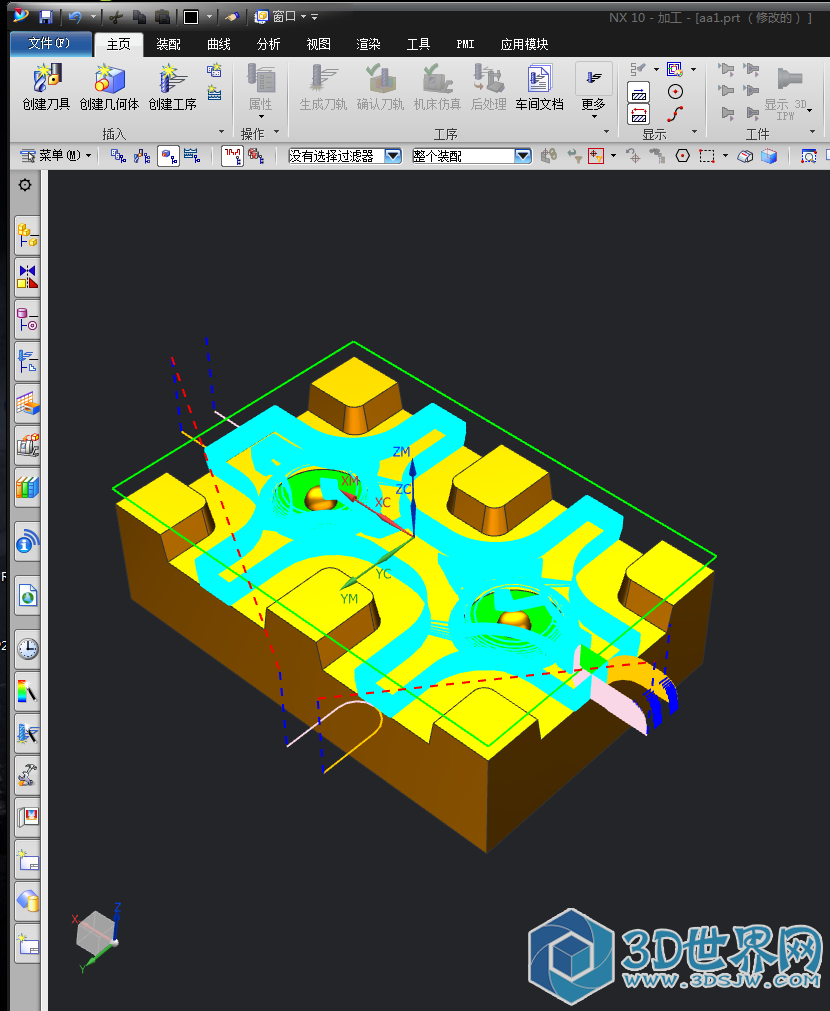Open the Menu (菜单) dropdown
This screenshot has height=1011, width=830.
pos(55,156)
